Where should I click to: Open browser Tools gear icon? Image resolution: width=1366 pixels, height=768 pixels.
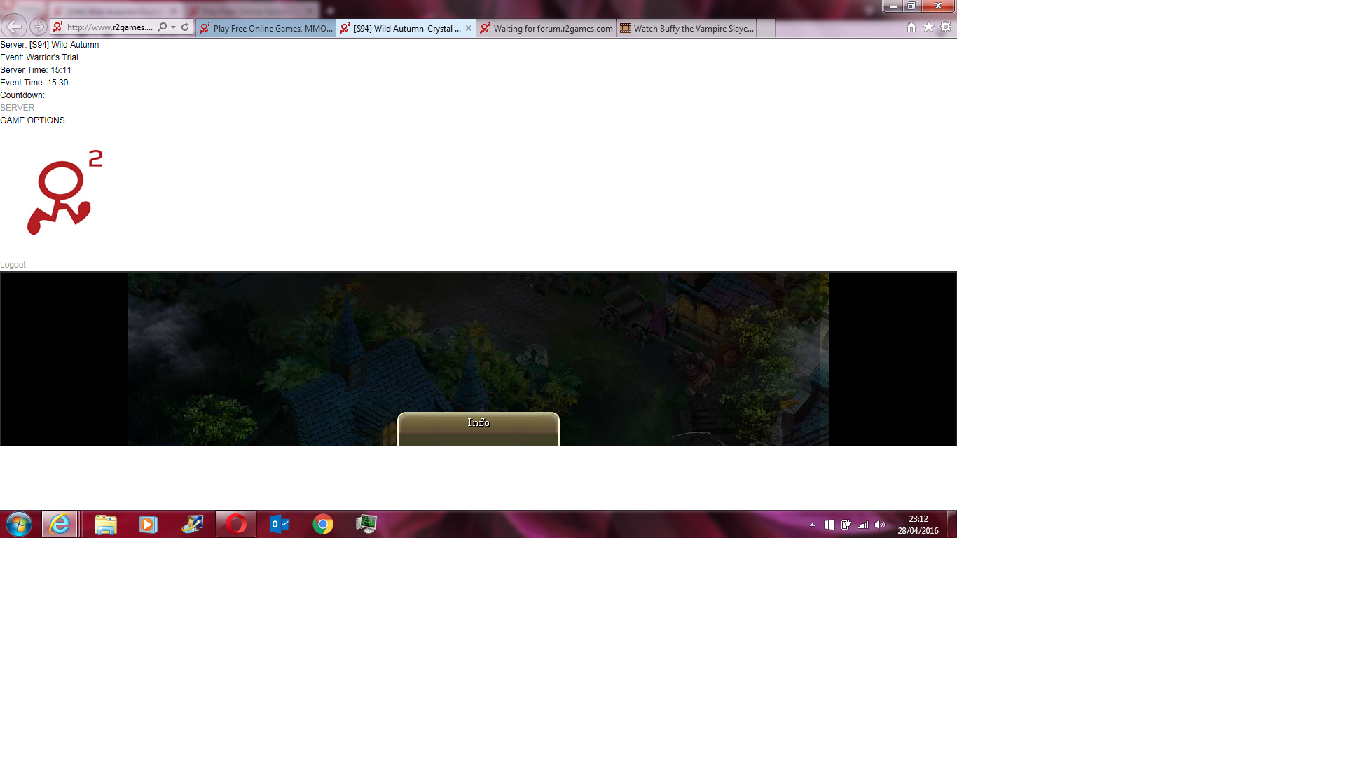click(x=945, y=28)
